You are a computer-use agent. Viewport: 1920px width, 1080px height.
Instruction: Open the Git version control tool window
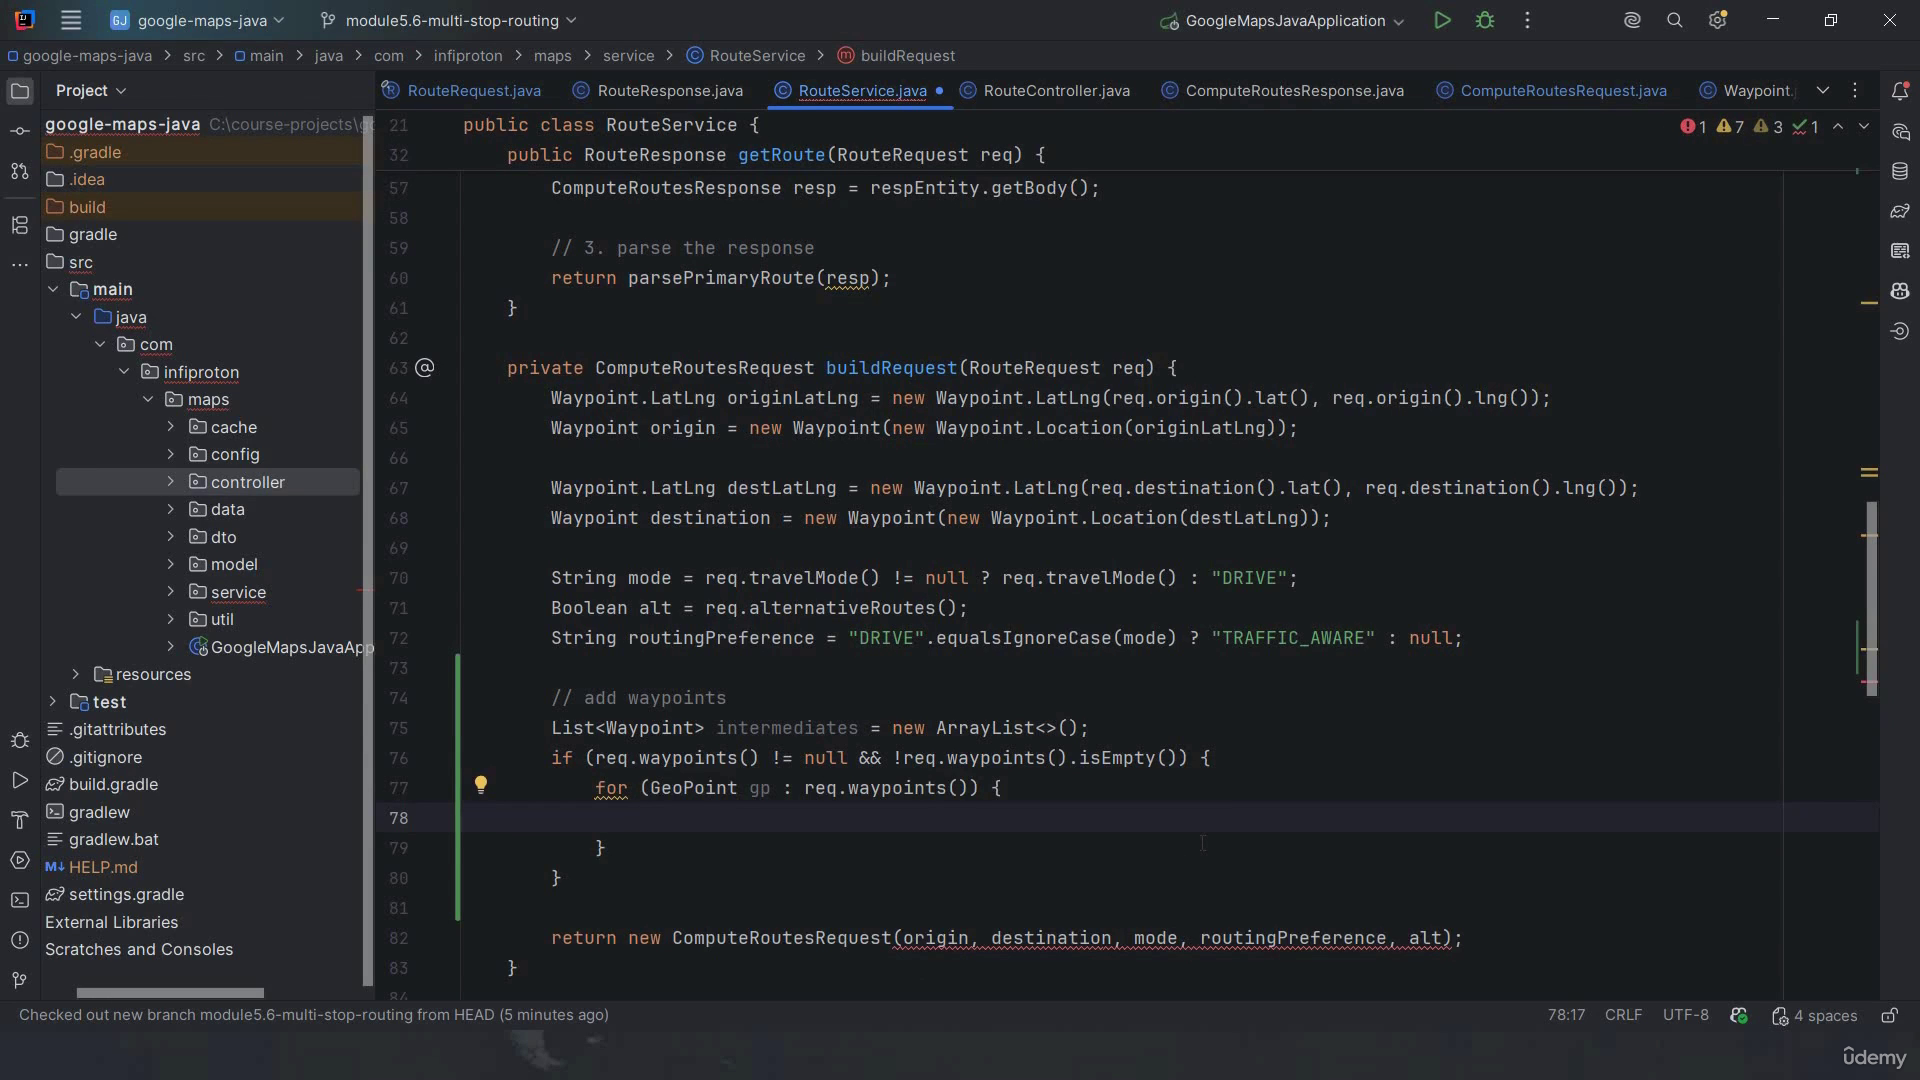click(19, 980)
